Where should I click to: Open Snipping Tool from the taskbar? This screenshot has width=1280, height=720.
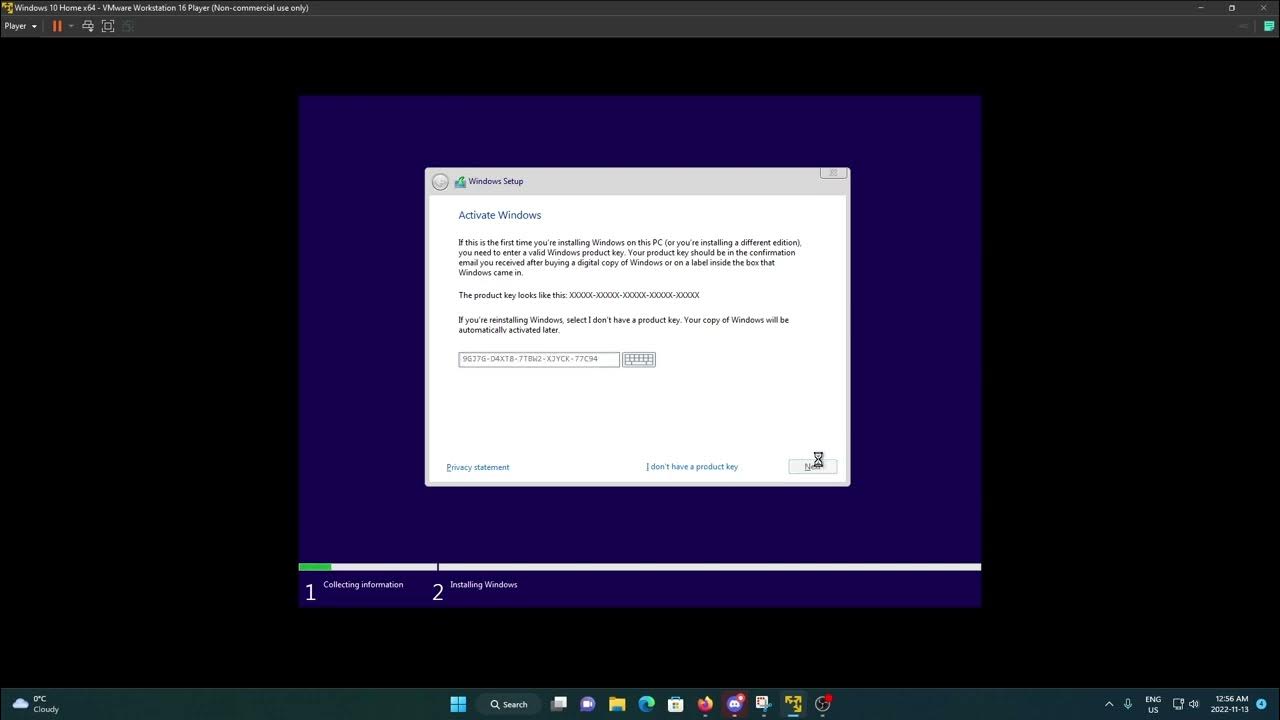[x=763, y=704]
